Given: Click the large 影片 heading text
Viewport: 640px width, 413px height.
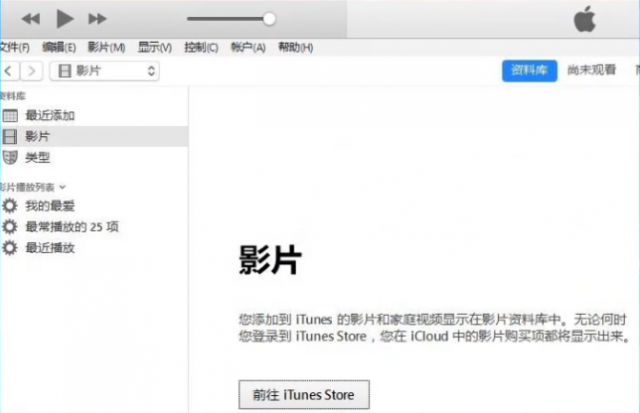Looking at the screenshot, I should 270,260.
